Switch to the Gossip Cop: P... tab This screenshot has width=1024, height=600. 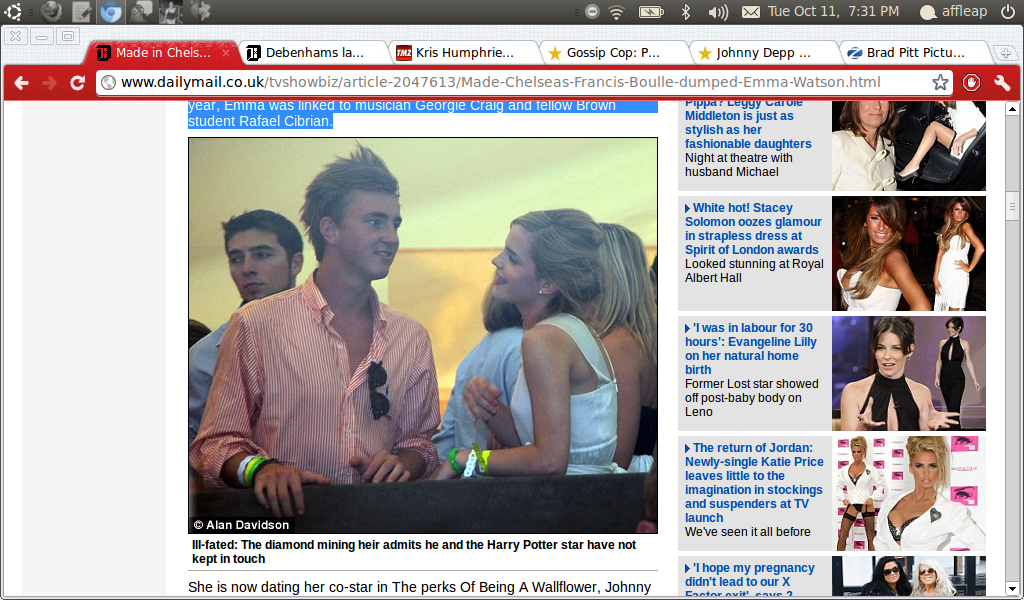coord(614,52)
